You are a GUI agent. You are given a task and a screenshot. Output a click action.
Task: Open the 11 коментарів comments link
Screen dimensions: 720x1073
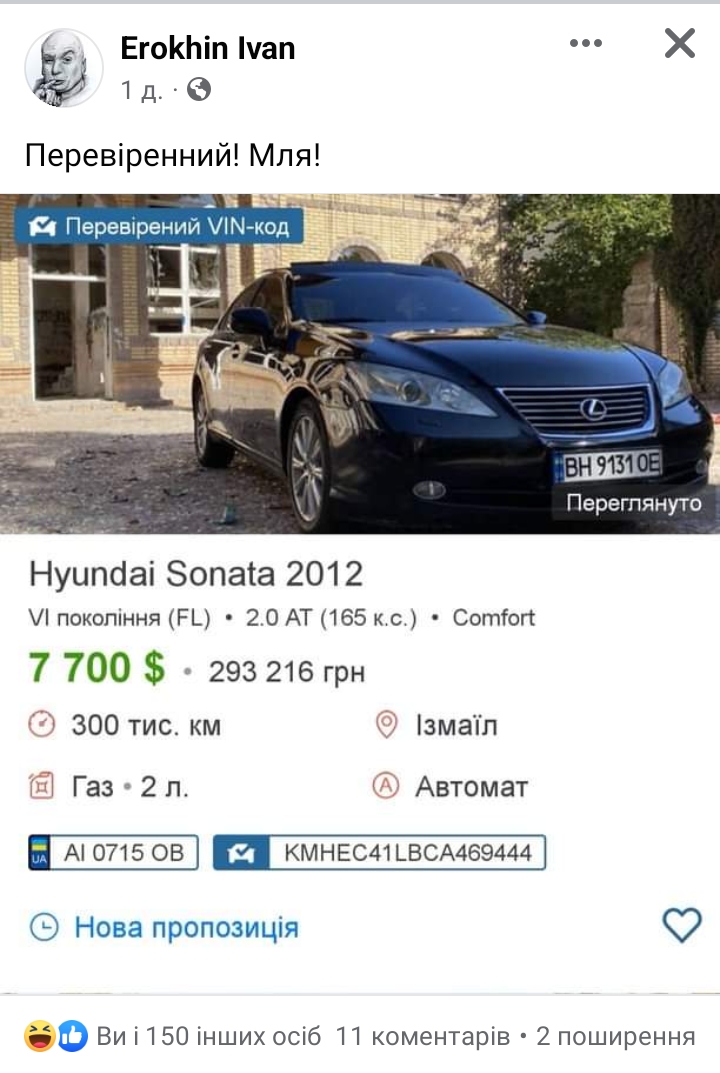click(x=422, y=1036)
